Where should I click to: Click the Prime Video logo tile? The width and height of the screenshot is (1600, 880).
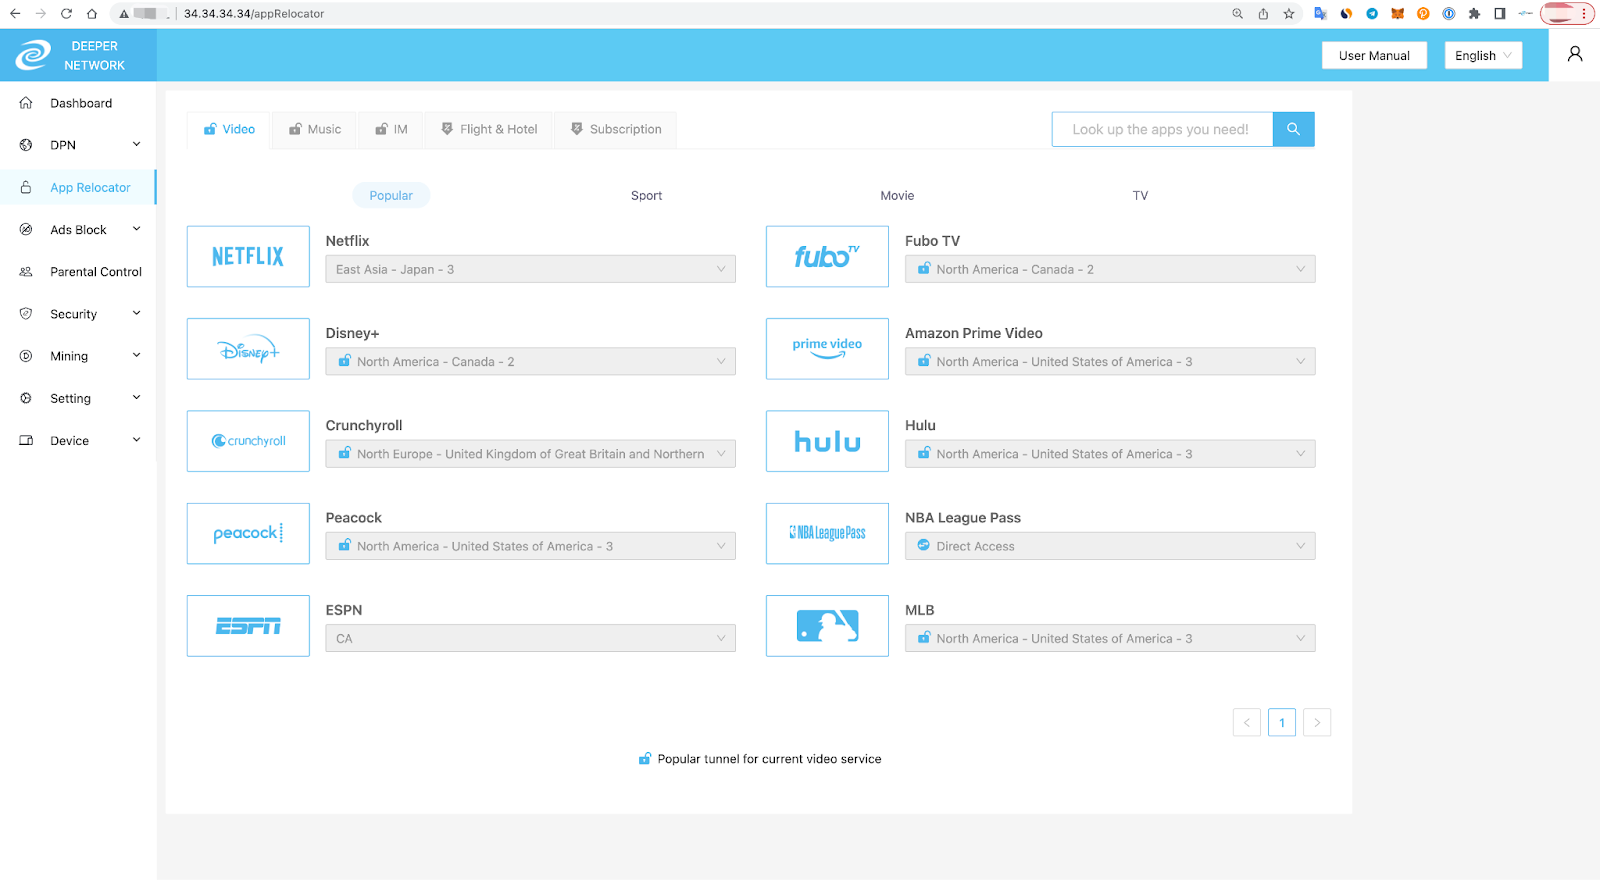point(827,349)
